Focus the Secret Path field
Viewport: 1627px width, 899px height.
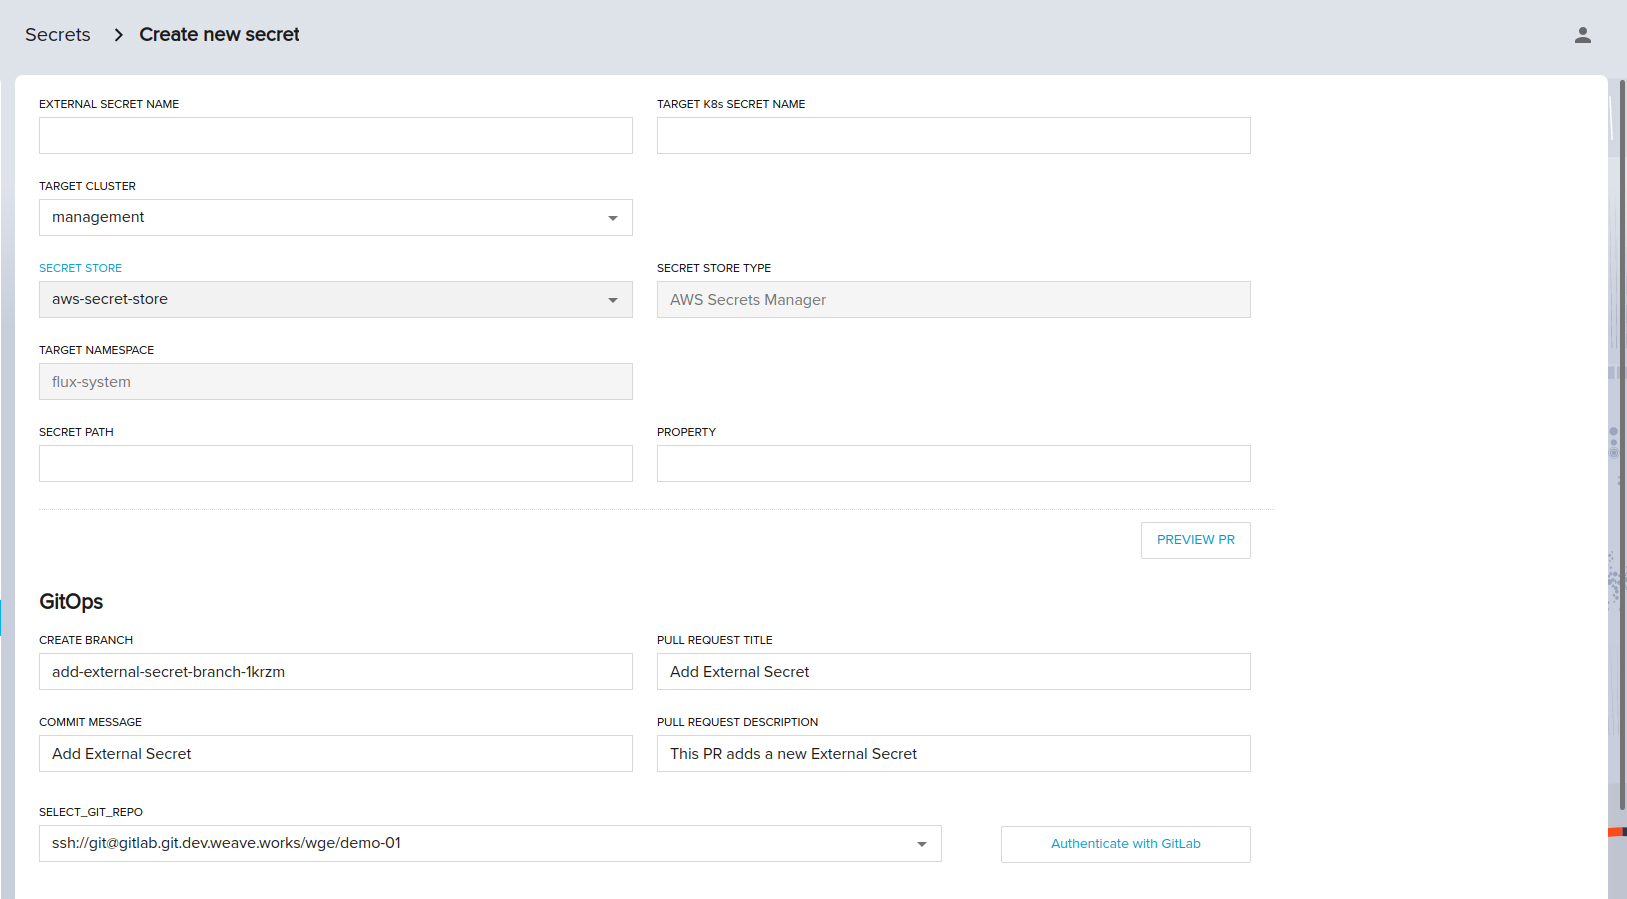coord(336,464)
